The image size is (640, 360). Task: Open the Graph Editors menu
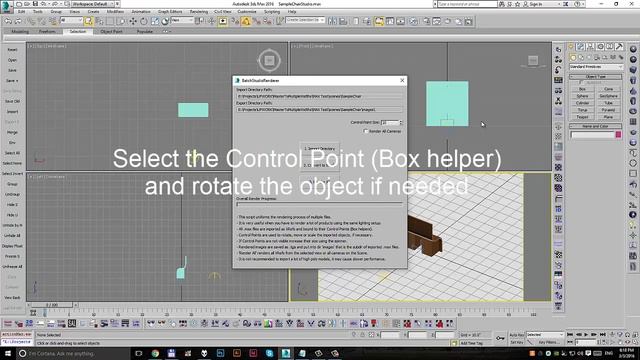pyautogui.click(x=170, y=12)
